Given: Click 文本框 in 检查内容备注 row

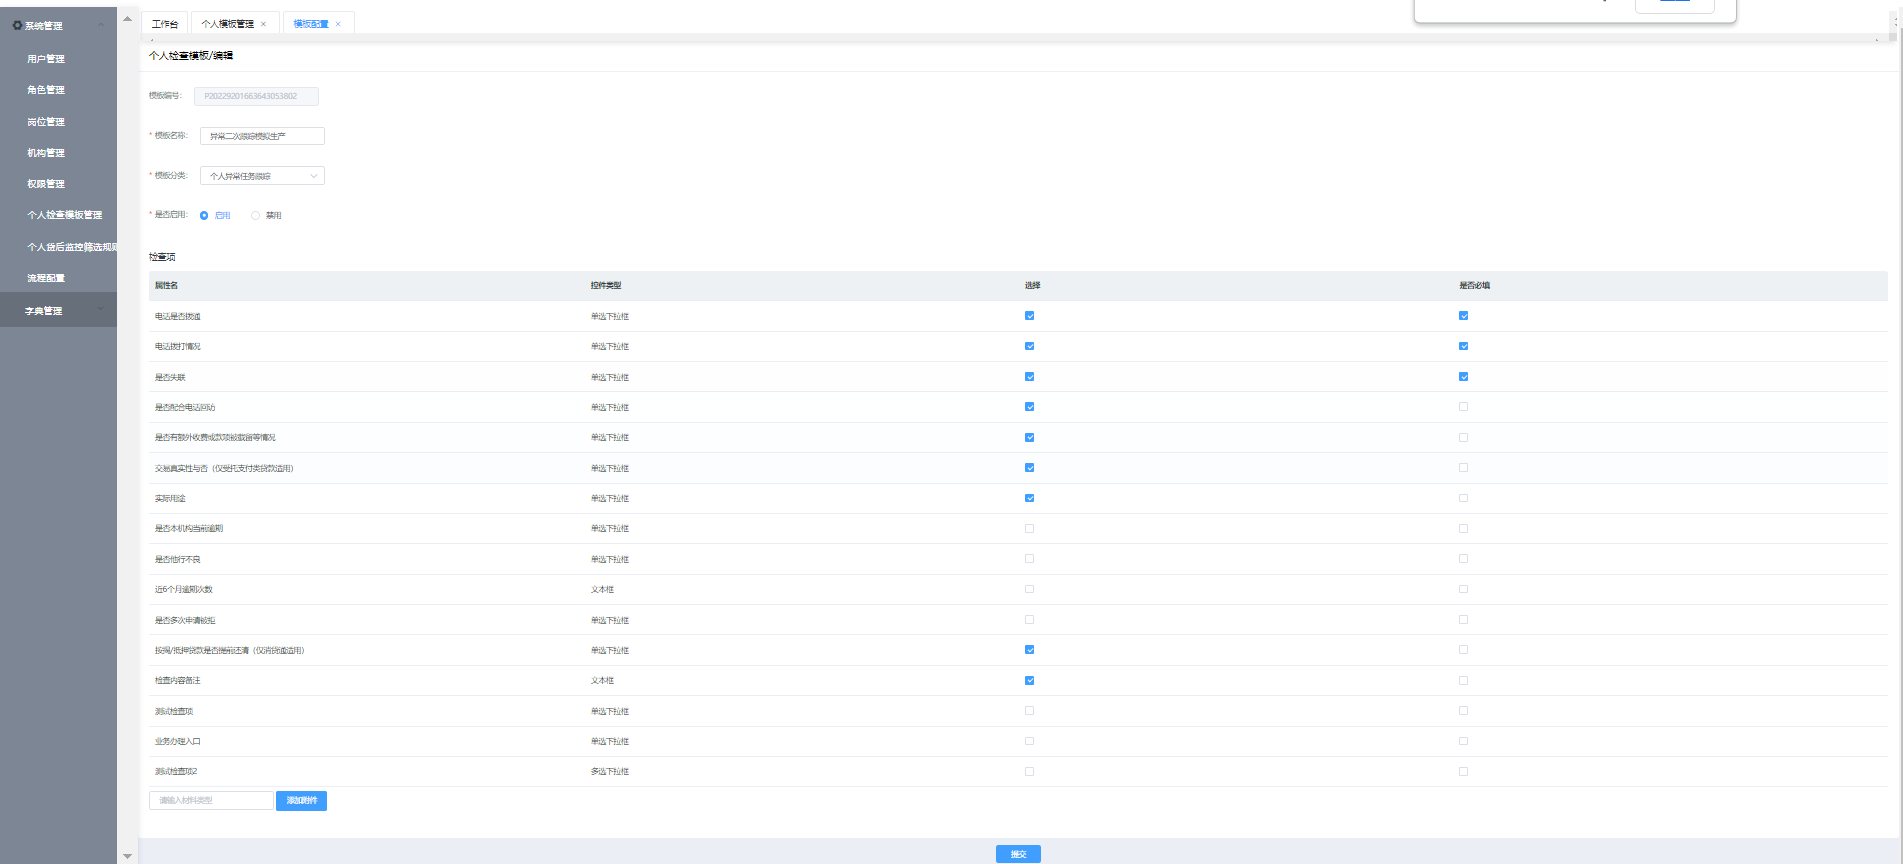Looking at the screenshot, I should click(x=602, y=681).
